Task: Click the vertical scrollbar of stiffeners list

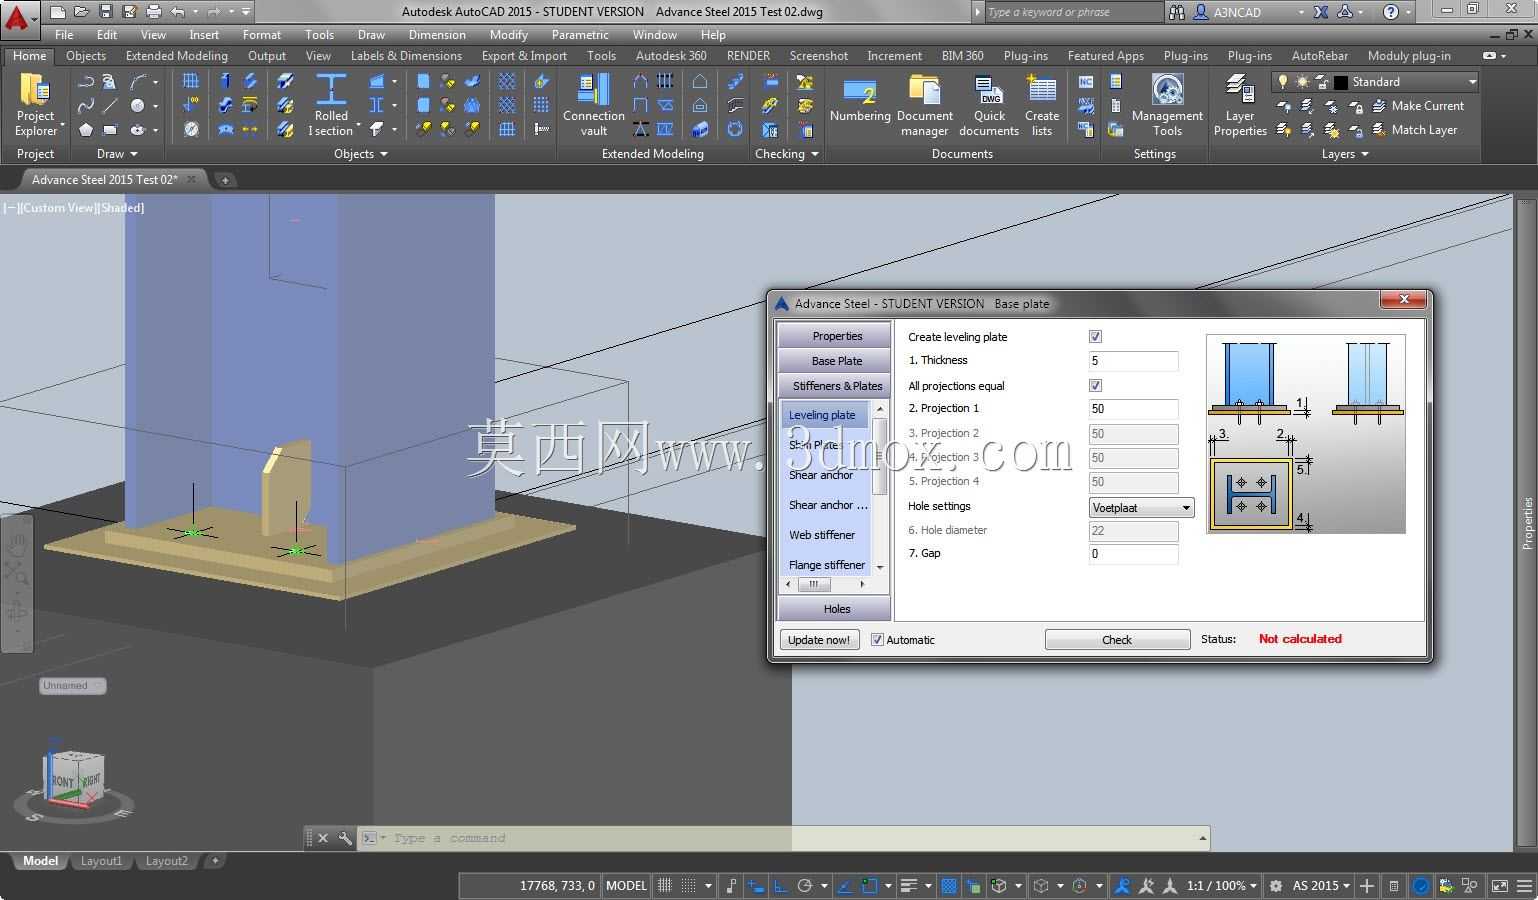Action: (x=880, y=487)
